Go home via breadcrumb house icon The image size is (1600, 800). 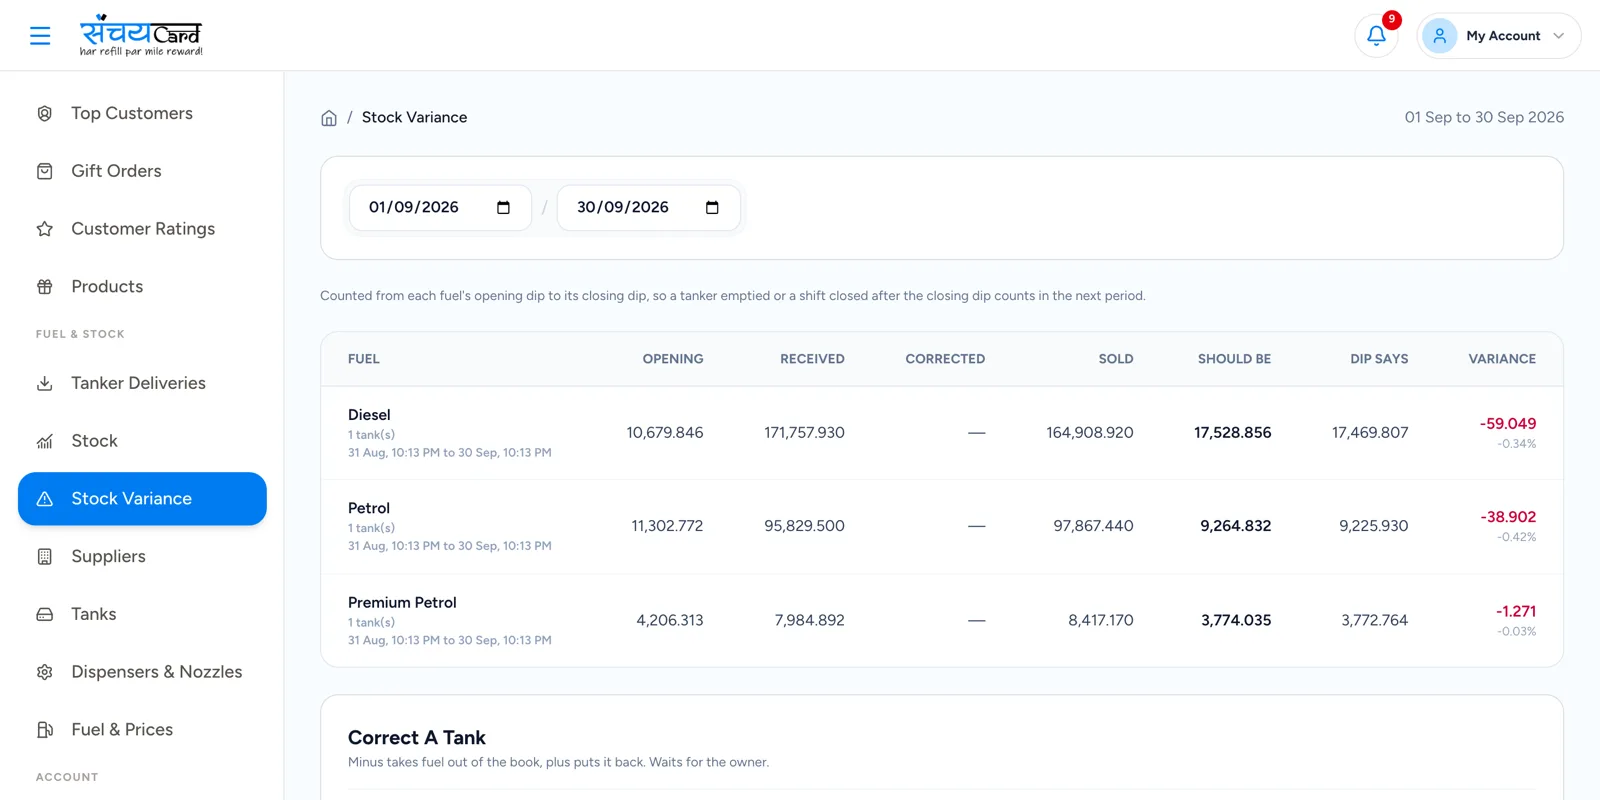pos(329,118)
